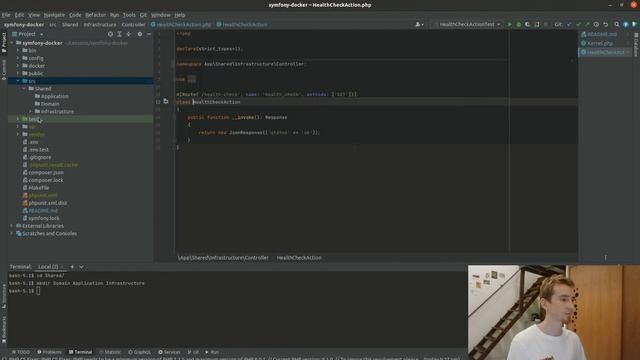The image size is (640, 360).
Task: Collapse the src folder
Action: [18, 81]
